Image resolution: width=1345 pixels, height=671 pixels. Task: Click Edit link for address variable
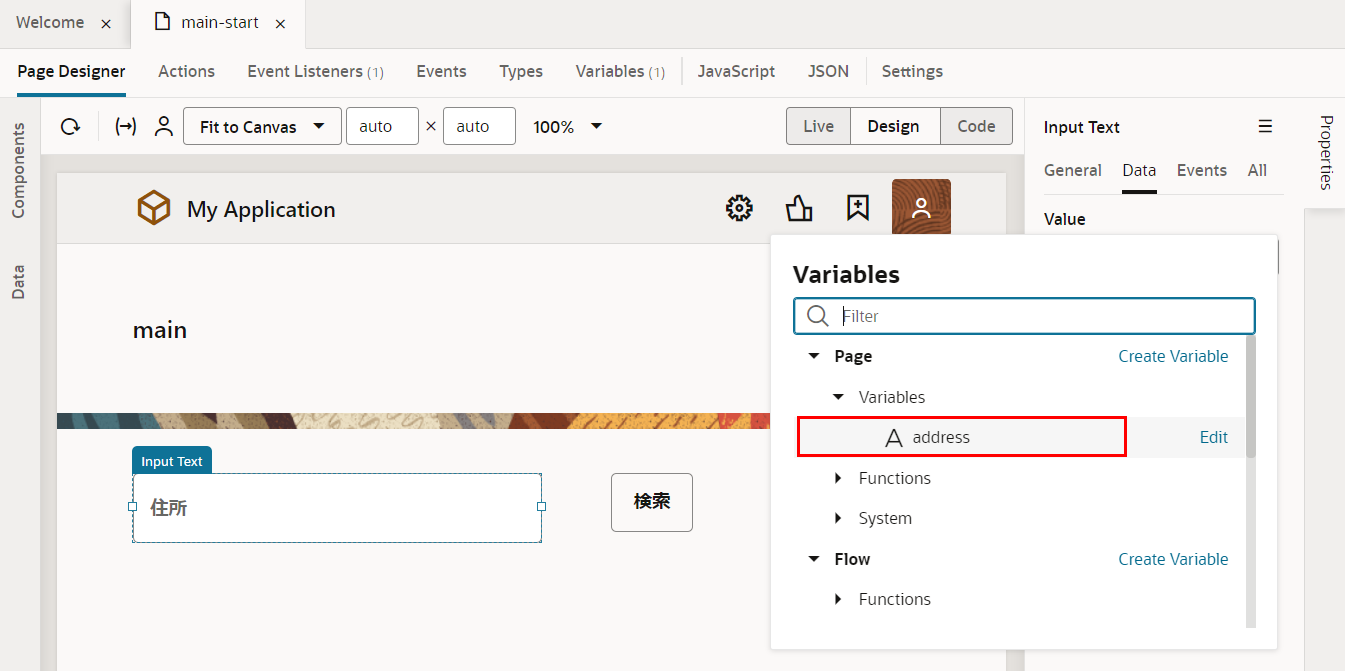tap(1213, 437)
